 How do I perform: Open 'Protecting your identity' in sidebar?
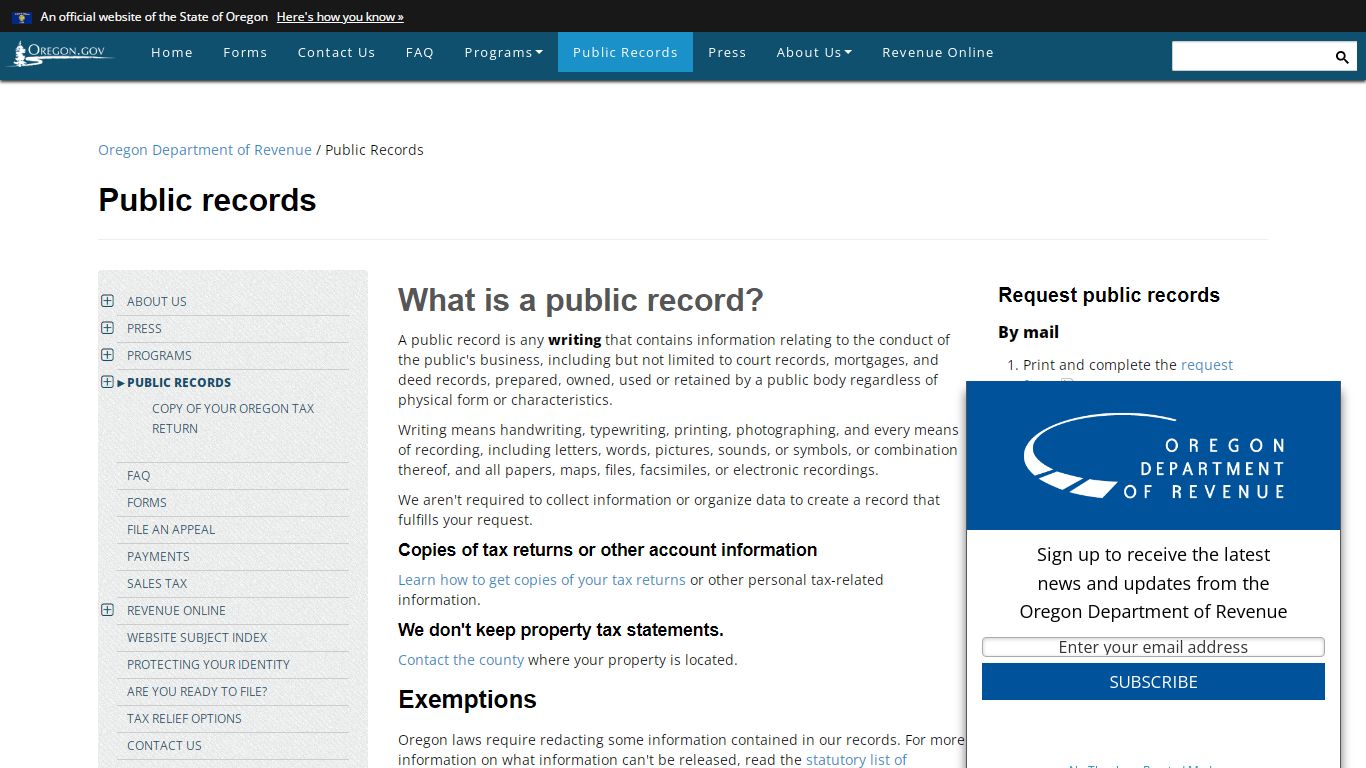(208, 665)
